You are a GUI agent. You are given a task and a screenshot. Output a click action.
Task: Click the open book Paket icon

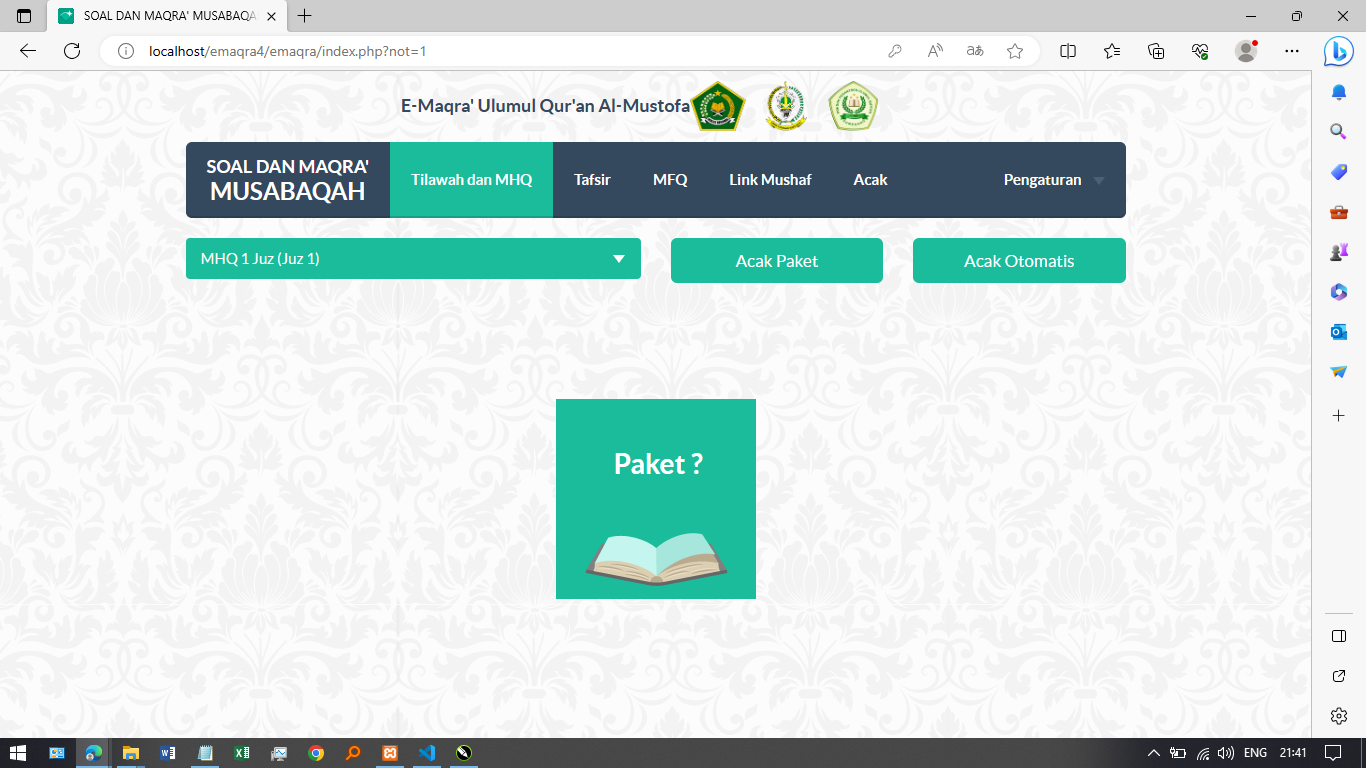[x=656, y=557]
